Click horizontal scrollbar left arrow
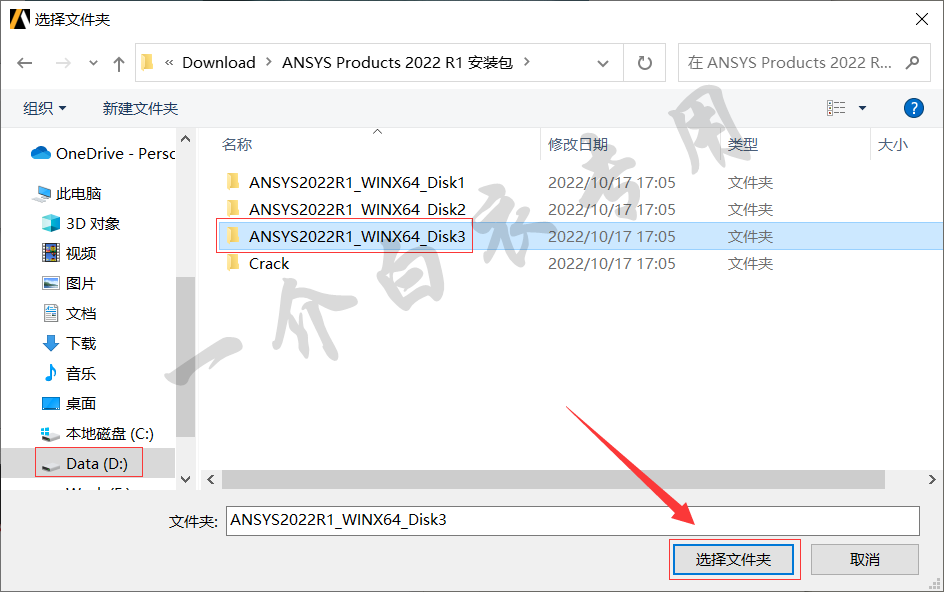 pos(211,479)
